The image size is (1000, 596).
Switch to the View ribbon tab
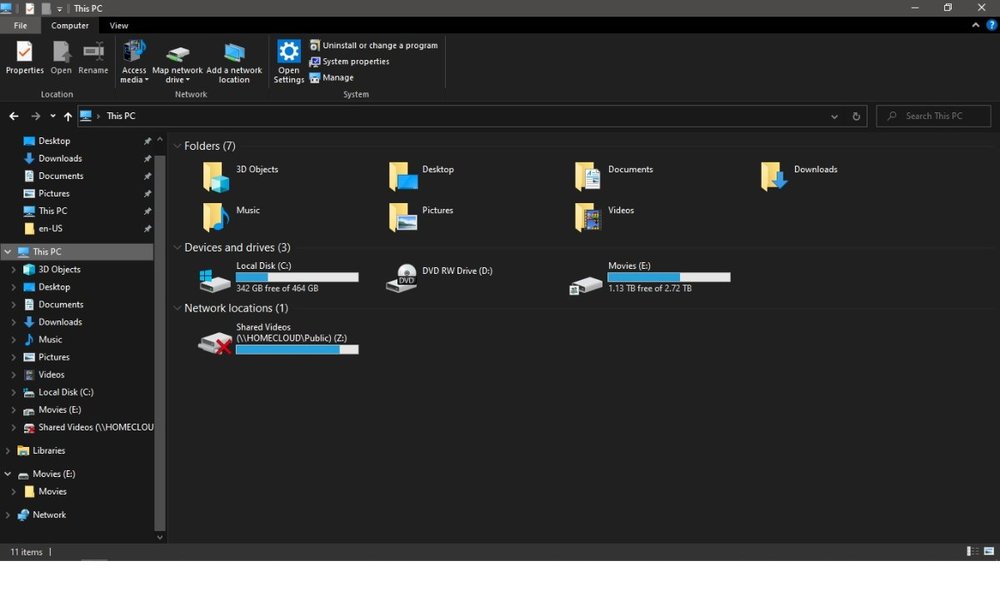tap(119, 25)
